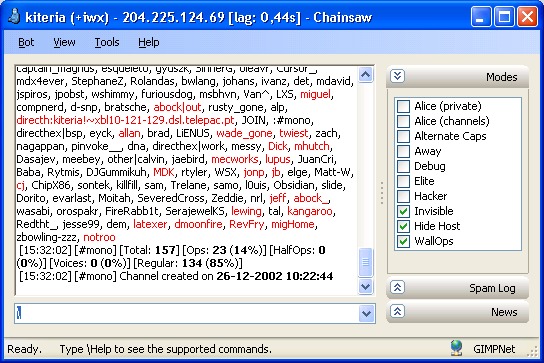Uncheck the Hide Host mode

coord(403,226)
